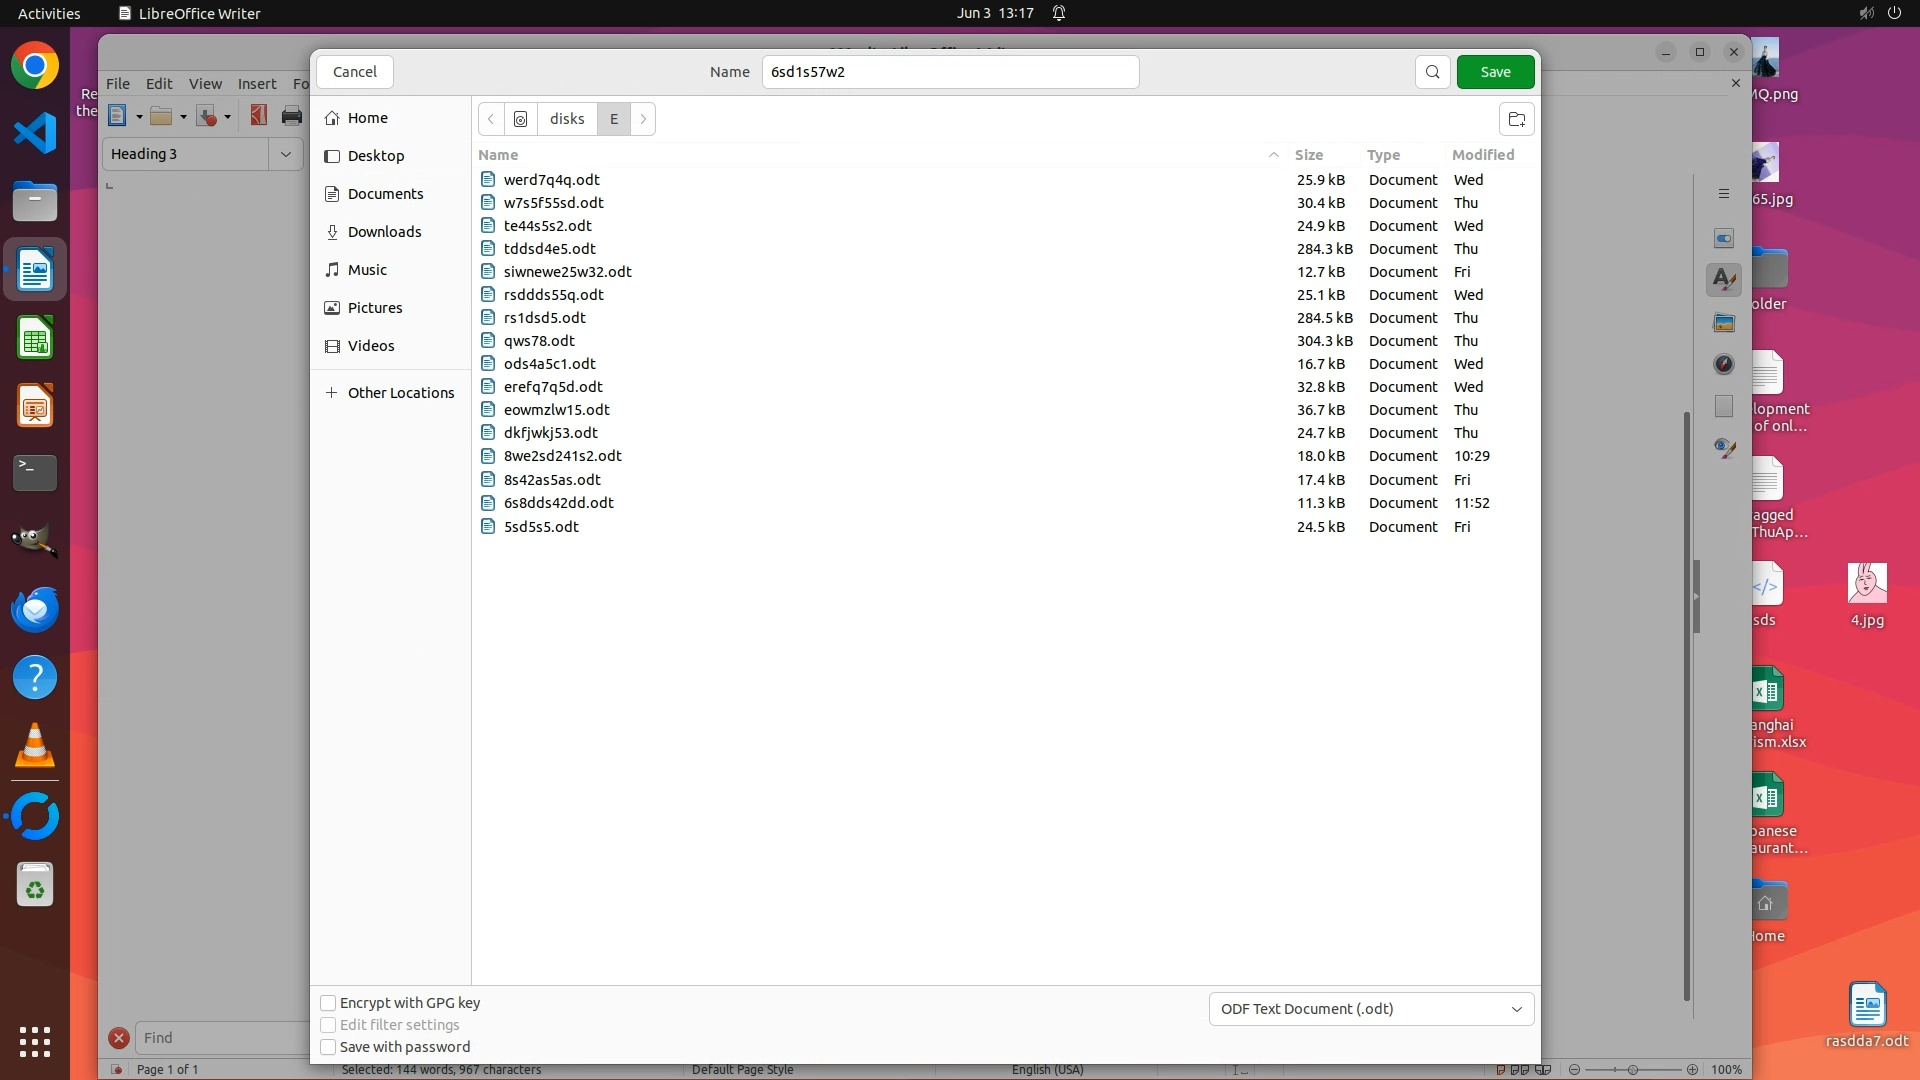Click the back arrow in path bar

[x=491, y=119]
